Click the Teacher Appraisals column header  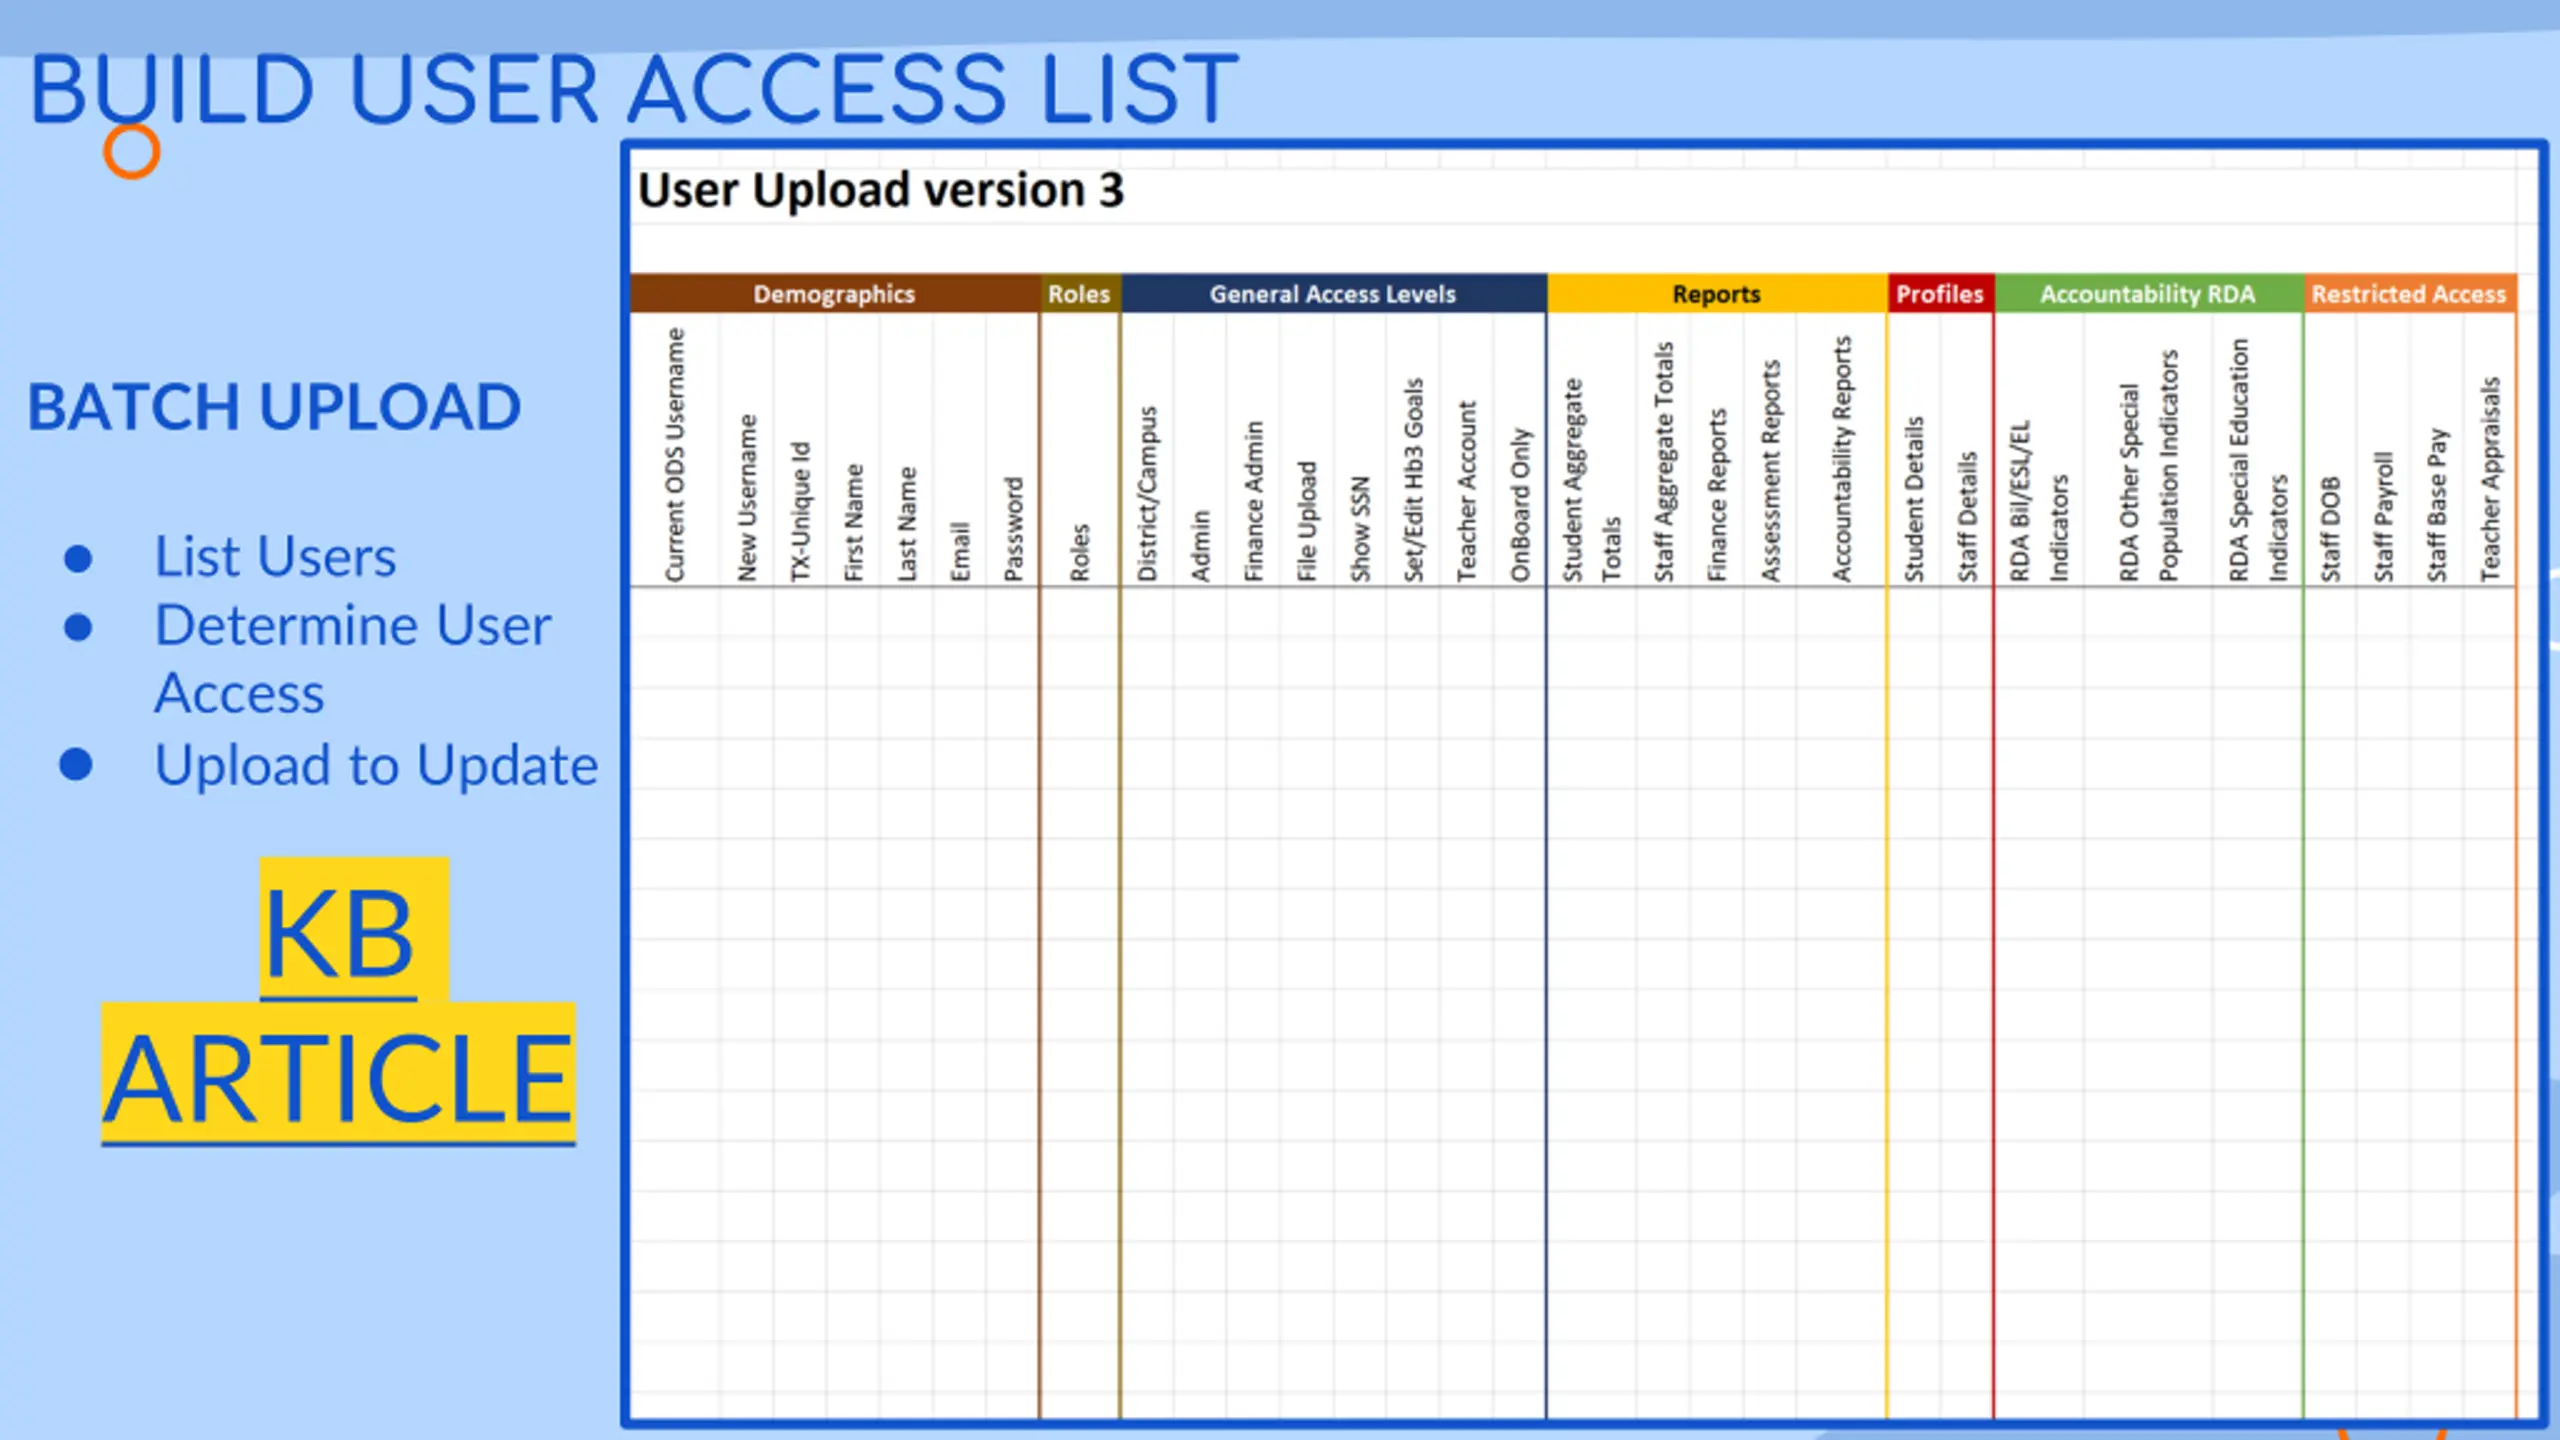tap(2490, 478)
